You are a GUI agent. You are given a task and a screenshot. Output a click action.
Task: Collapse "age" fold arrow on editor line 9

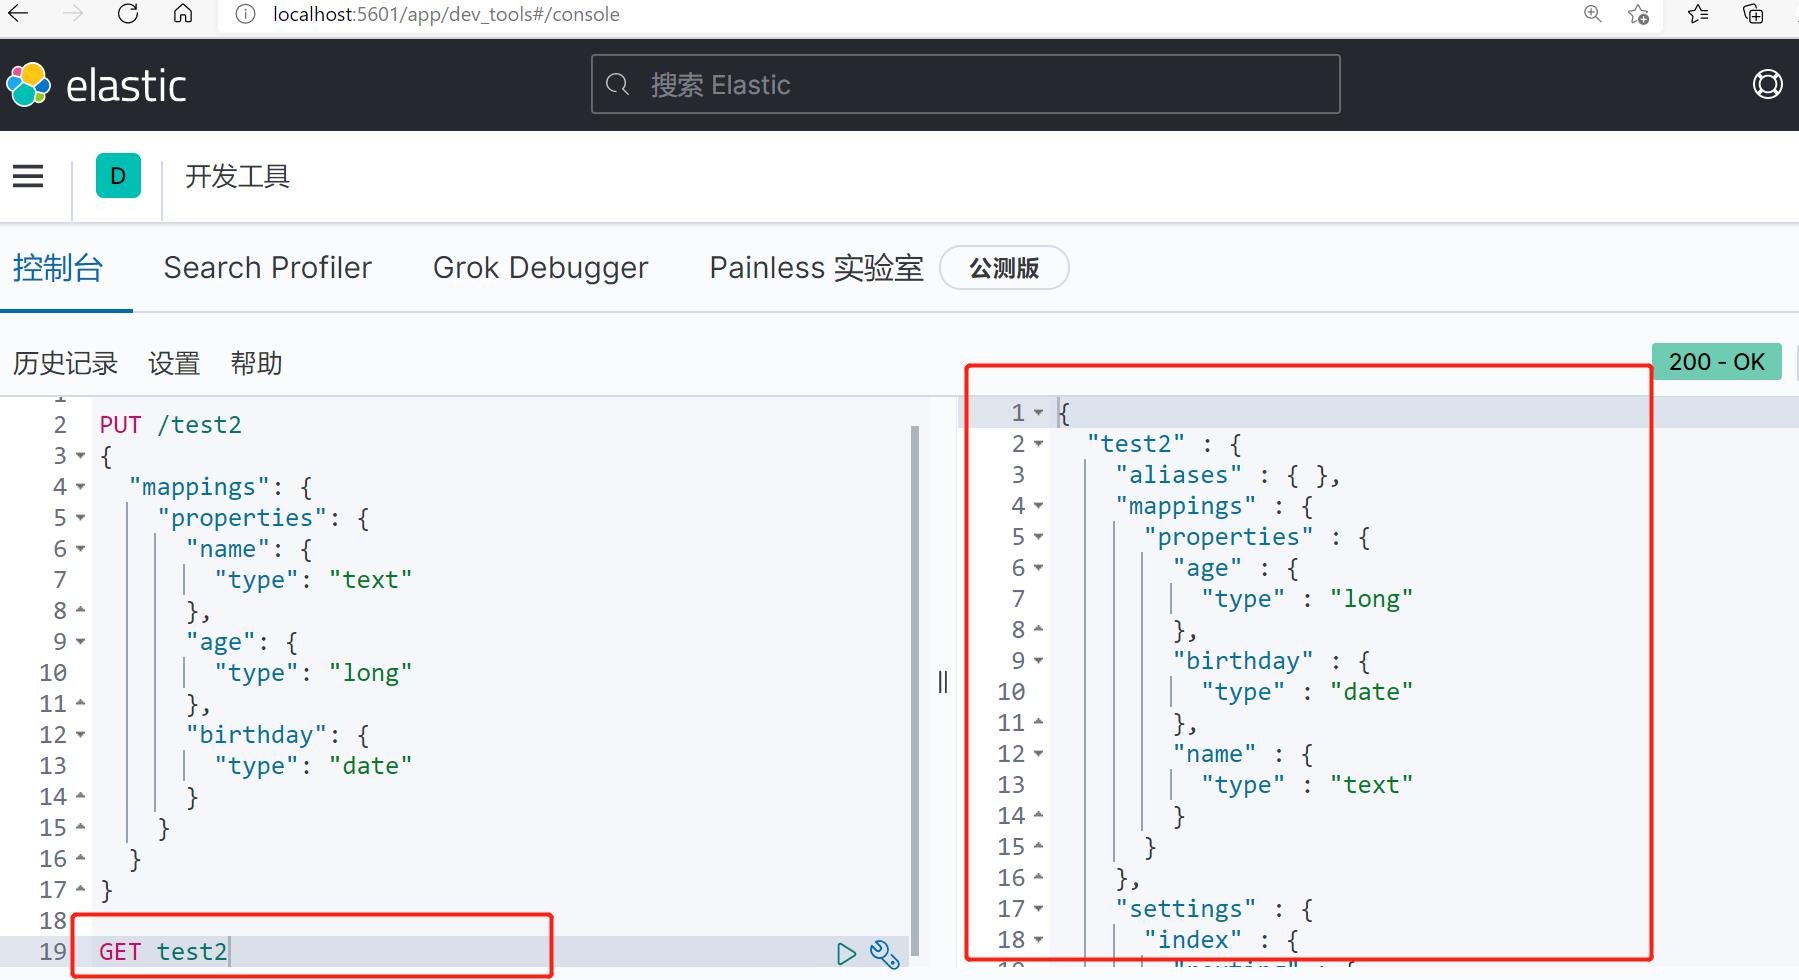coord(80,642)
